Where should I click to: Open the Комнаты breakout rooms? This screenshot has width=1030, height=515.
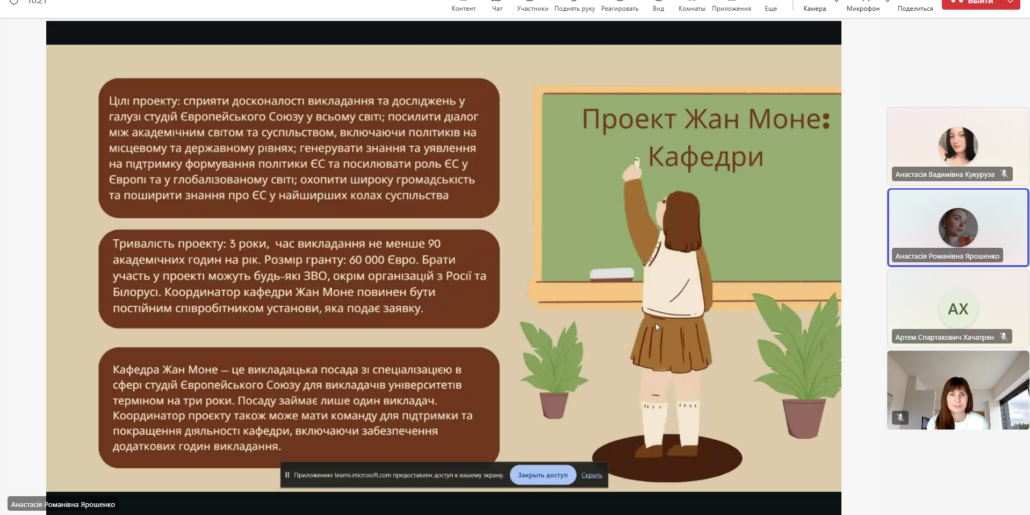(x=692, y=6)
